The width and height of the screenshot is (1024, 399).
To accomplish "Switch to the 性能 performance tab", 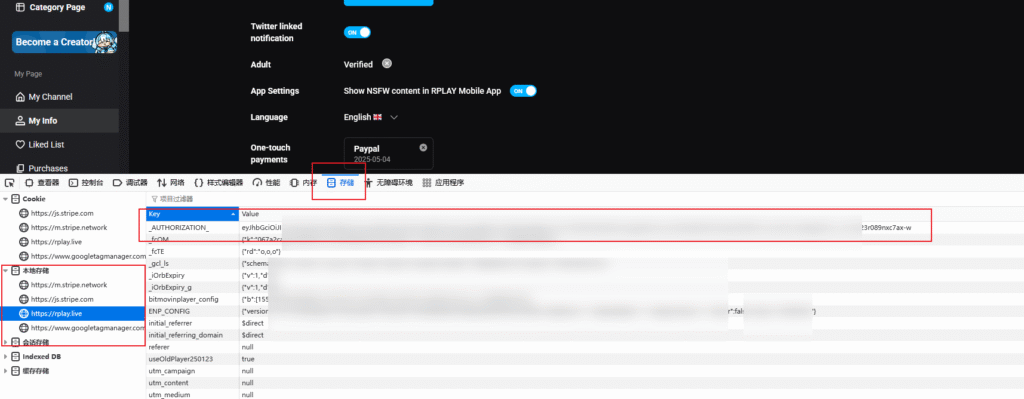I will [266, 183].
